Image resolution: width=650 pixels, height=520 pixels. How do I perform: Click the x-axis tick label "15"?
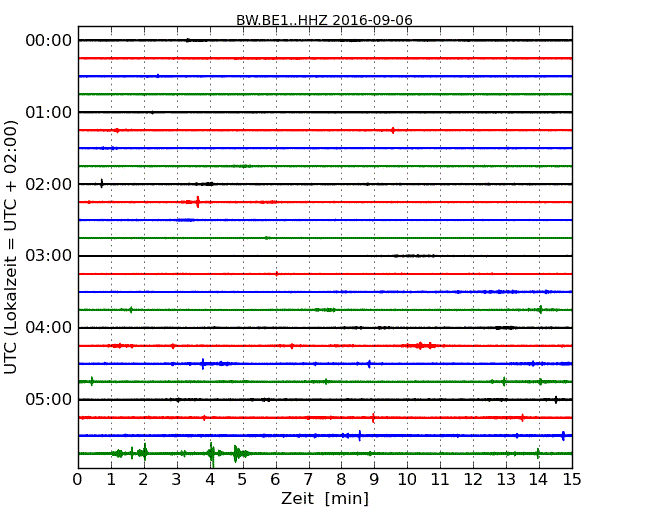572,479
